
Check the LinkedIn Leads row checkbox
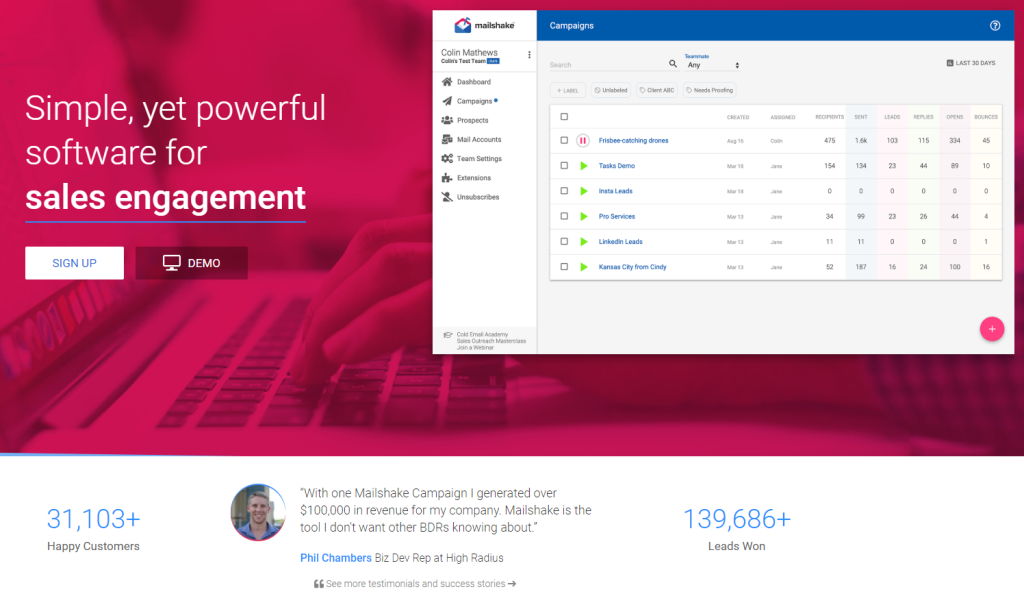click(x=564, y=242)
